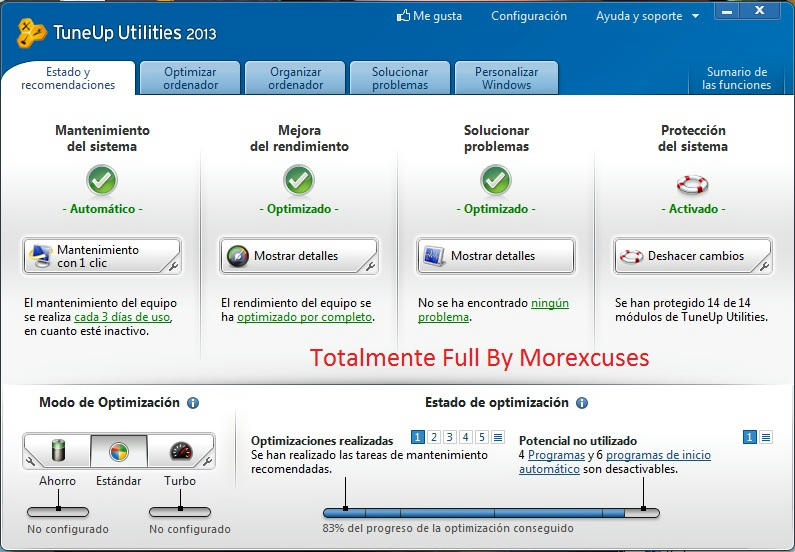795x552 pixels.
Task: Select Ahorro battery mode
Action: [x=58, y=451]
